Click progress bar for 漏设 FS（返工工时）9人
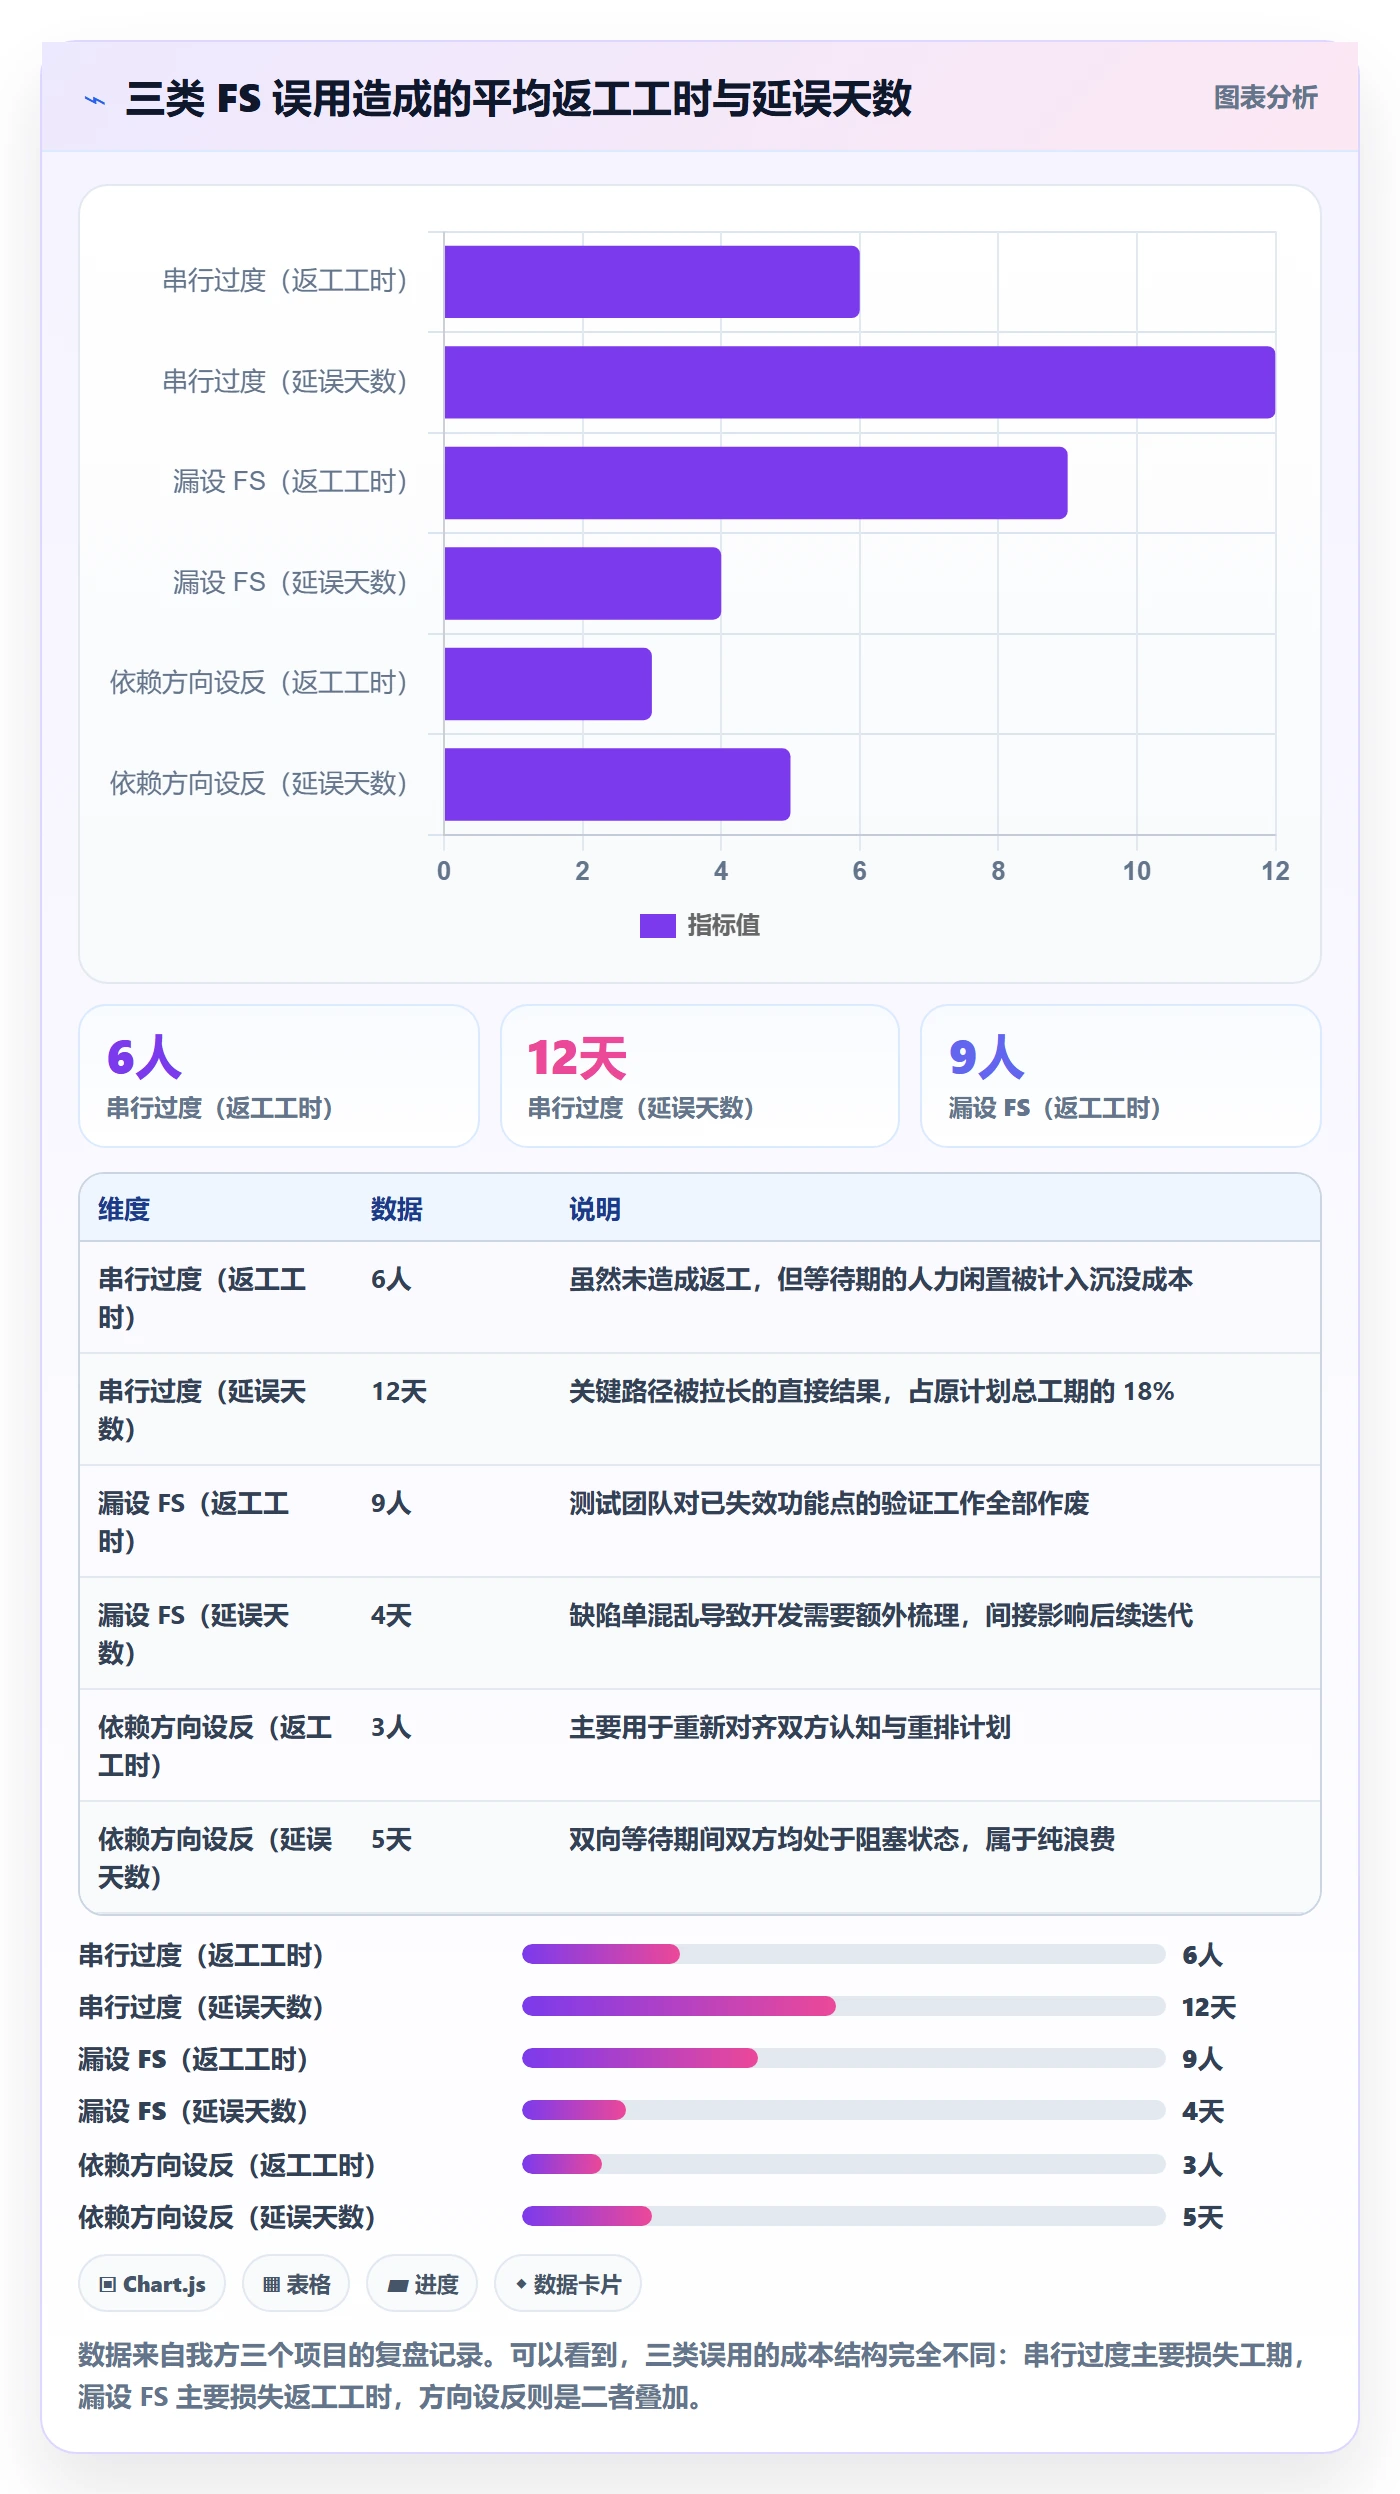The width and height of the screenshot is (1400, 2494). tap(843, 2058)
